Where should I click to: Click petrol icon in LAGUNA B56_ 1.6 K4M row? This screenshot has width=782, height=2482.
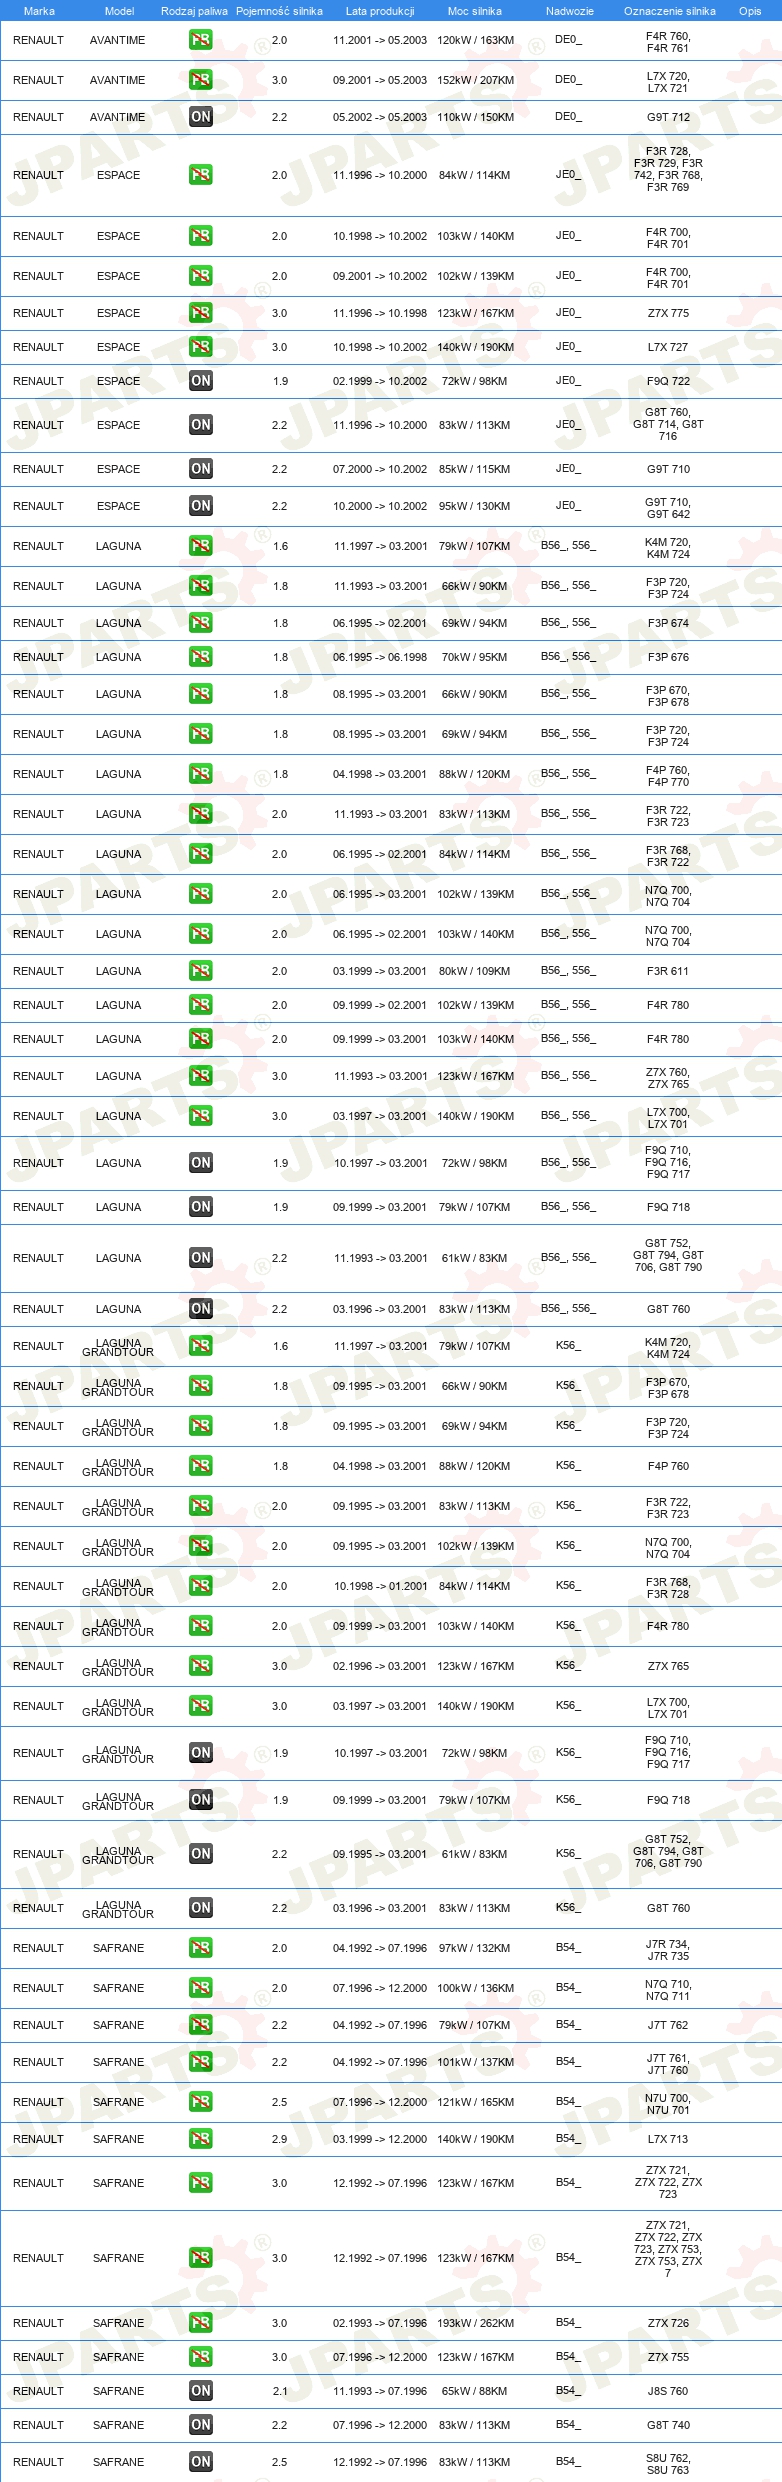201,546
